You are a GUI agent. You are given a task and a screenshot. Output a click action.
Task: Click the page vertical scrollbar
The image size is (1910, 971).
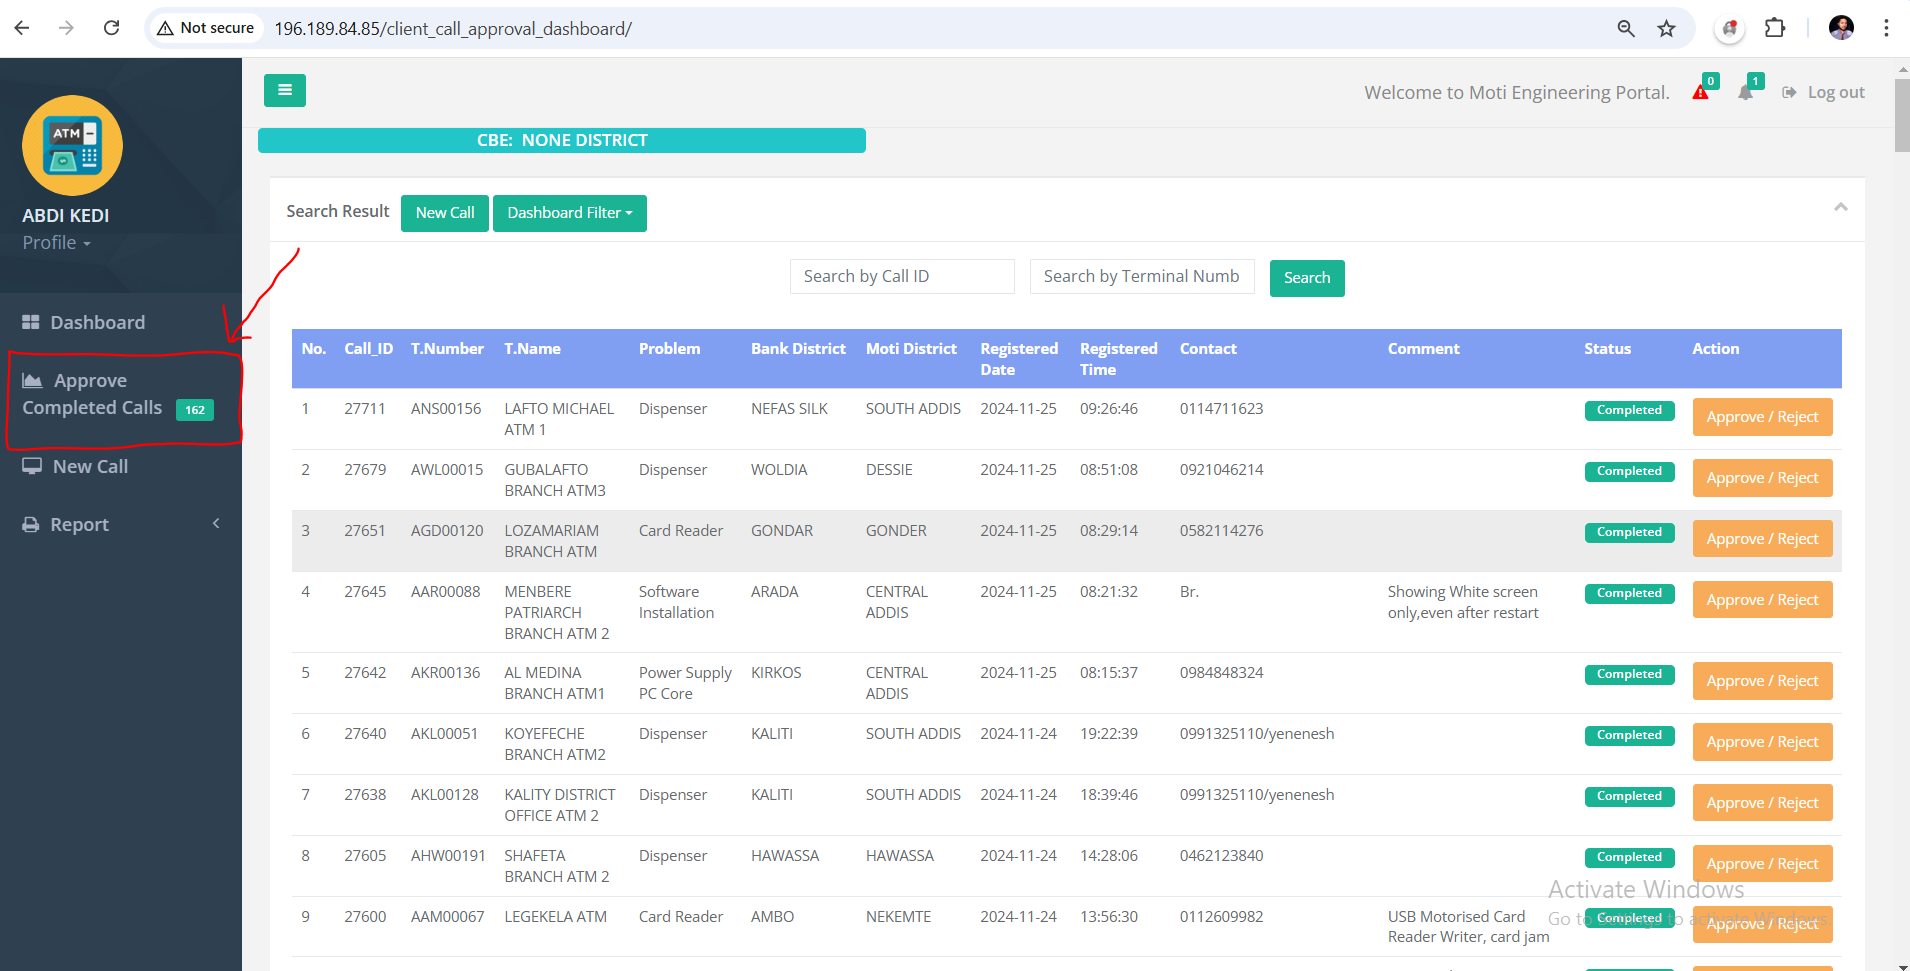(1902, 115)
